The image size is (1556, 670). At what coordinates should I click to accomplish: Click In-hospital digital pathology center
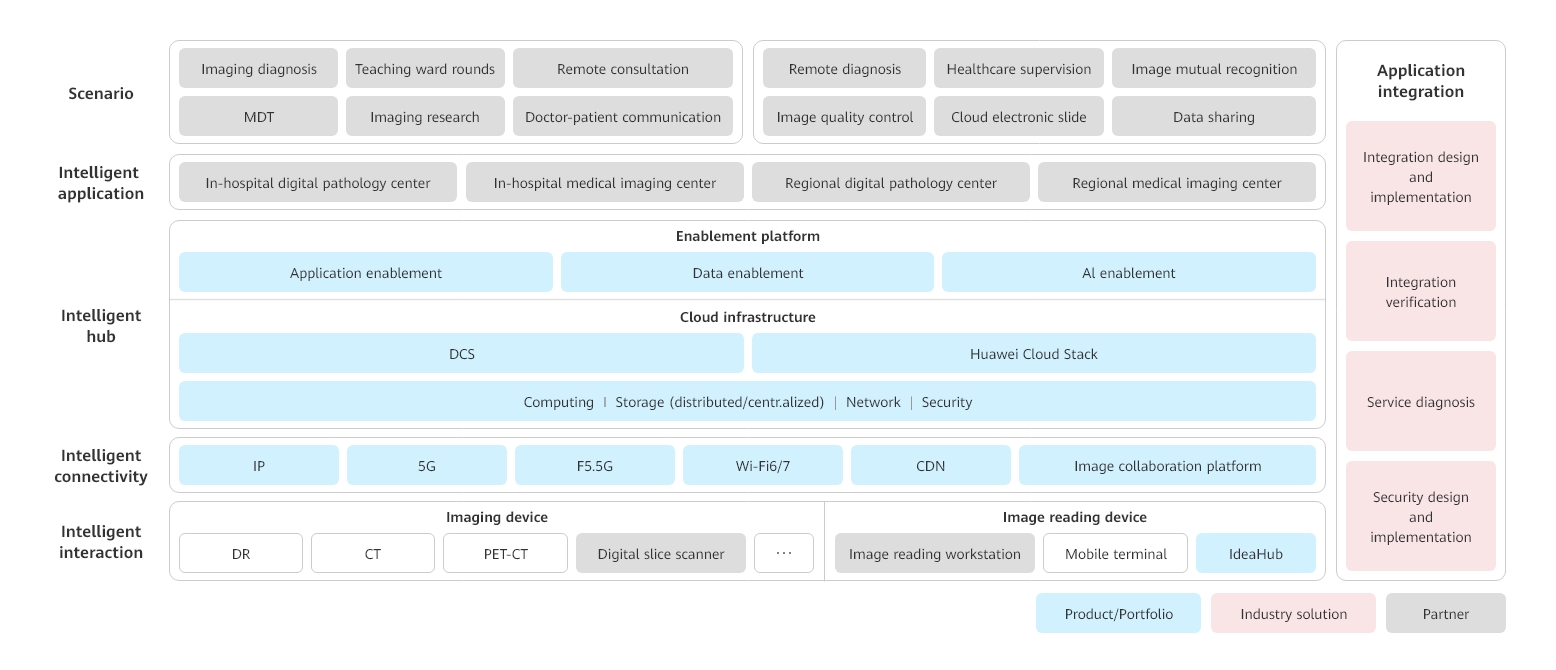point(318,183)
